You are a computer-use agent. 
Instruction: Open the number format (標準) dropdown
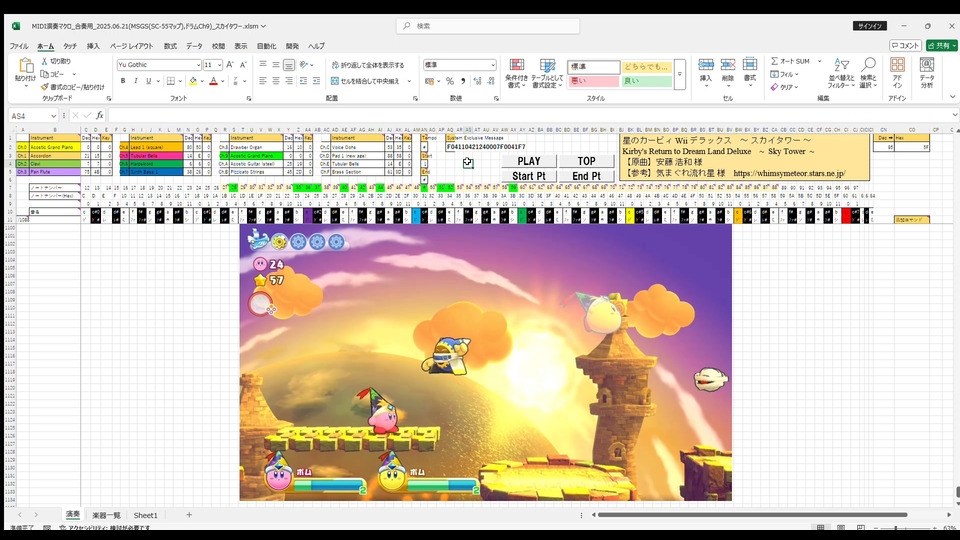pos(493,65)
